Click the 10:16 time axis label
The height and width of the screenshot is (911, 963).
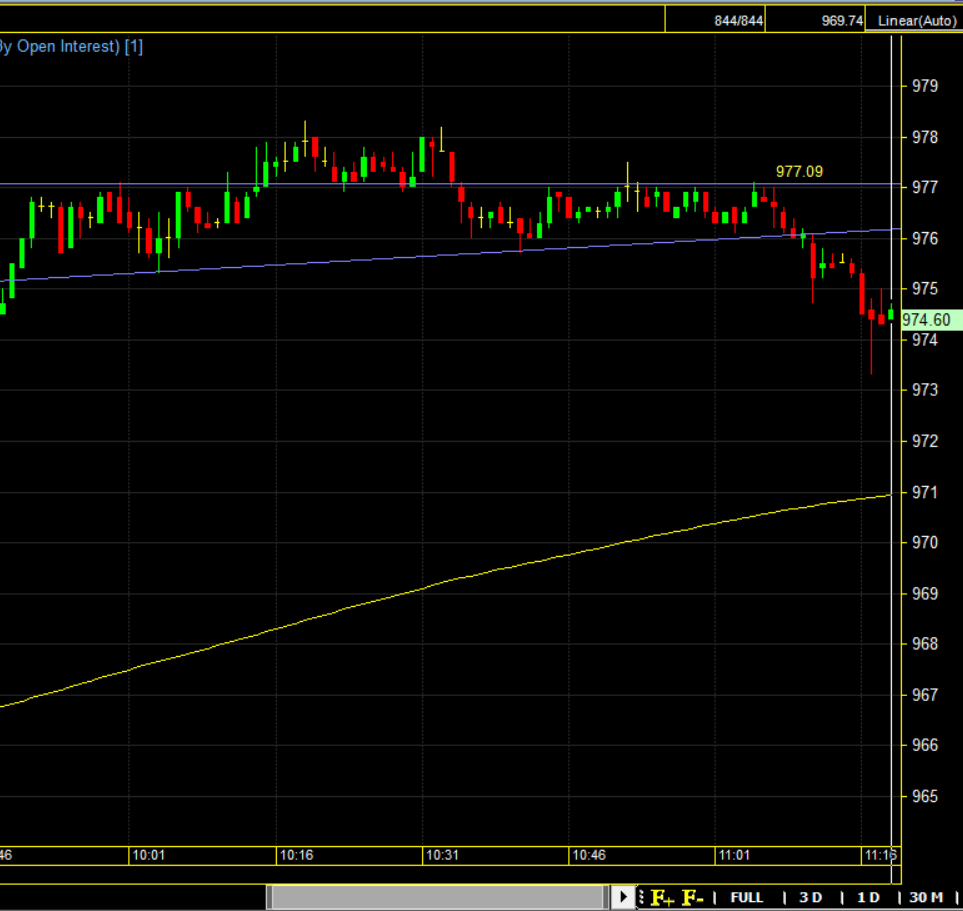pos(297,855)
